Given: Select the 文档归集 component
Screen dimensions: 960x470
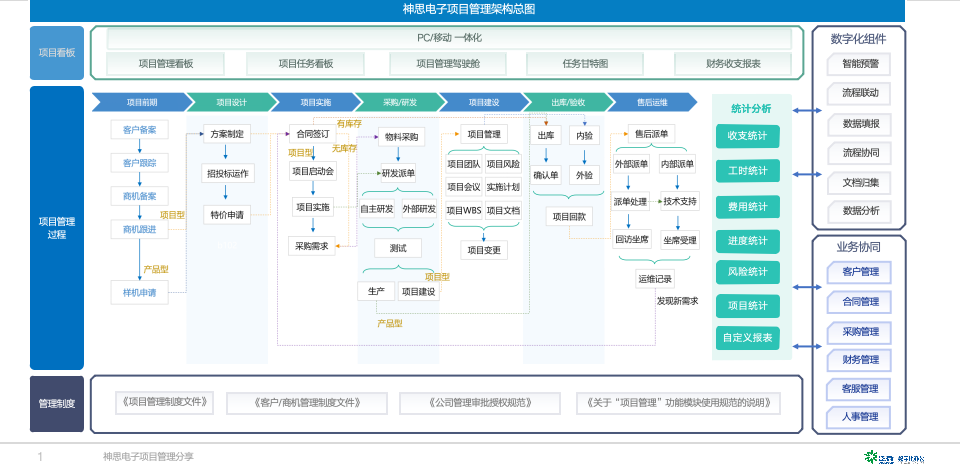Looking at the screenshot, I should click(860, 182).
